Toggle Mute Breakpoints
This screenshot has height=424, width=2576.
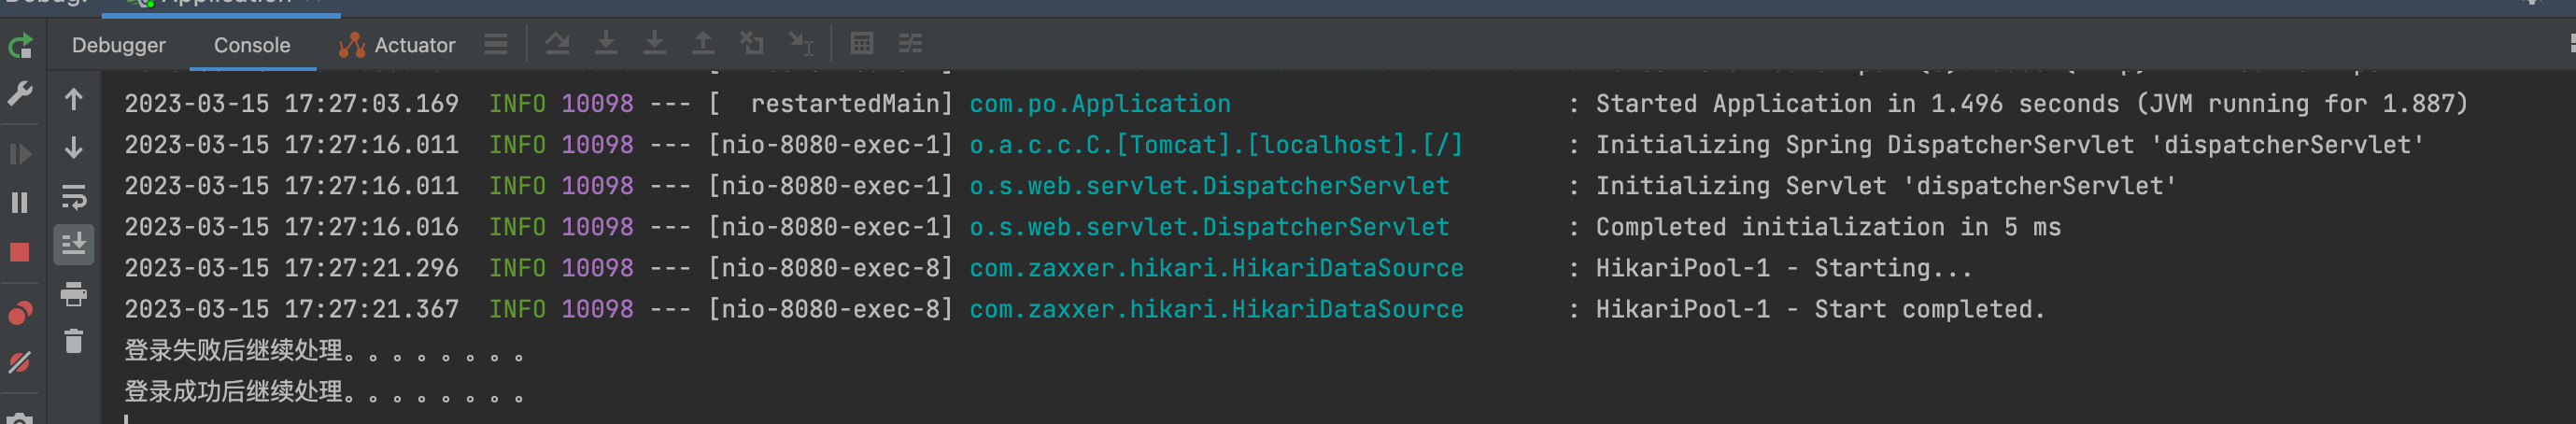(20, 362)
